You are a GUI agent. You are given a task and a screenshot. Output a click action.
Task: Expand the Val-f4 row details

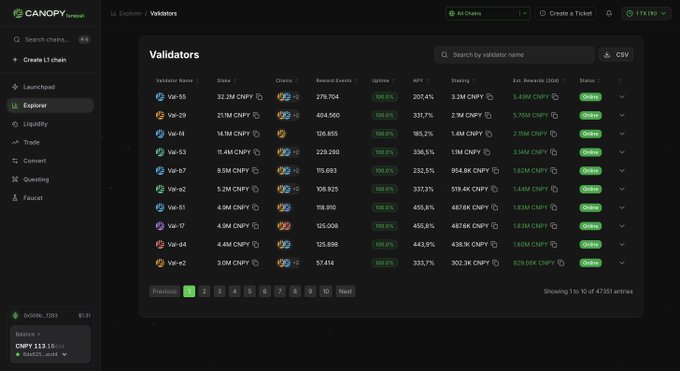click(622, 134)
